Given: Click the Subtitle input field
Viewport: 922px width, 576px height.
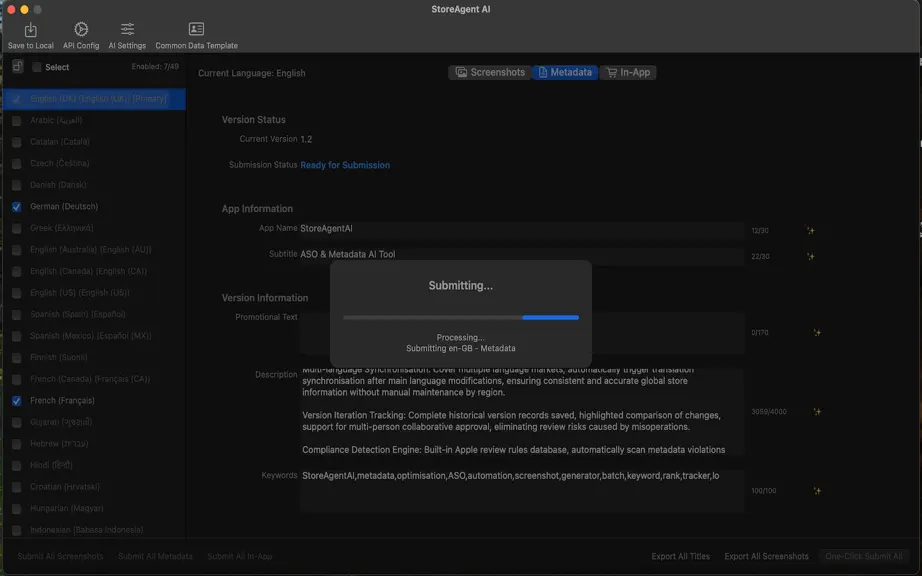Looking at the screenshot, I should click(x=522, y=254).
